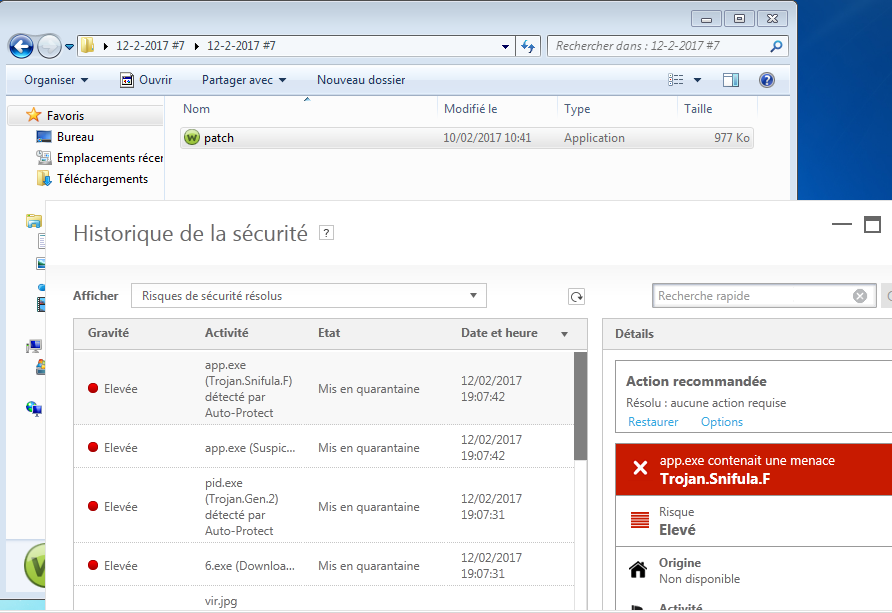Clear the Recherche rapide field with X icon
This screenshot has height=613, width=892.
(860, 296)
